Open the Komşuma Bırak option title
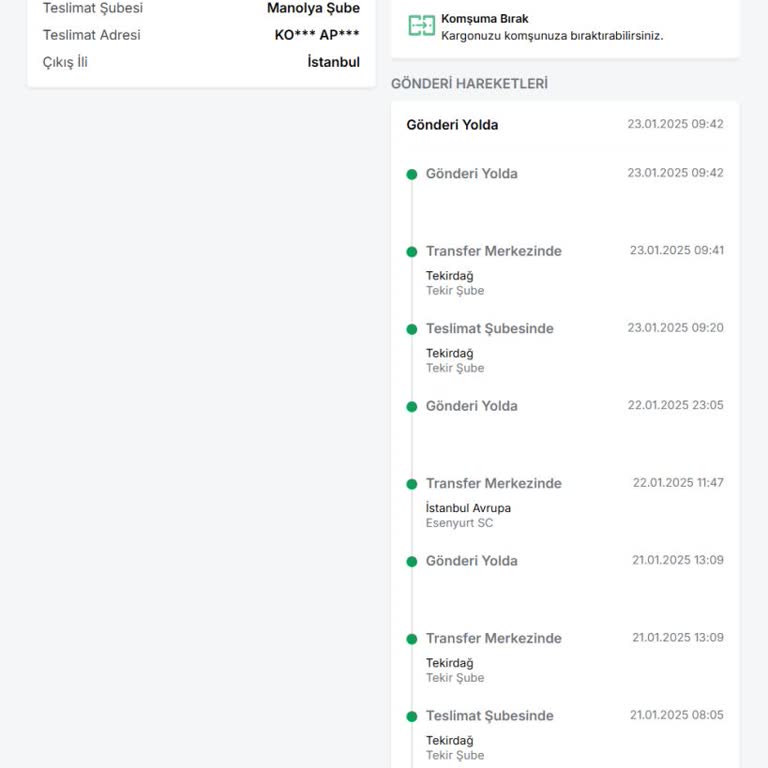768x768 pixels. point(484,19)
